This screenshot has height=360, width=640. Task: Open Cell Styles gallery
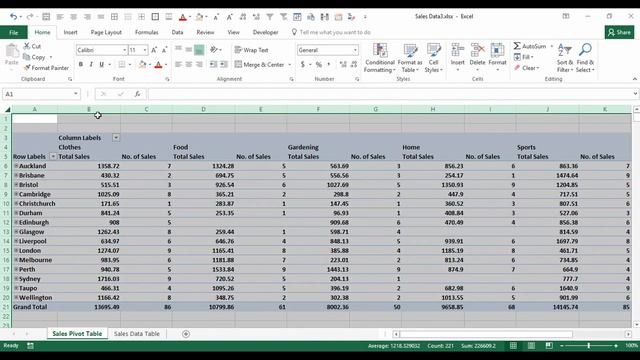click(x=433, y=58)
